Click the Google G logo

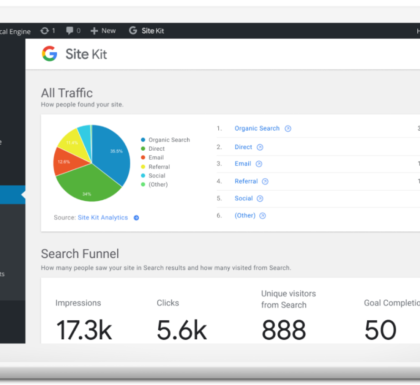(x=50, y=54)
